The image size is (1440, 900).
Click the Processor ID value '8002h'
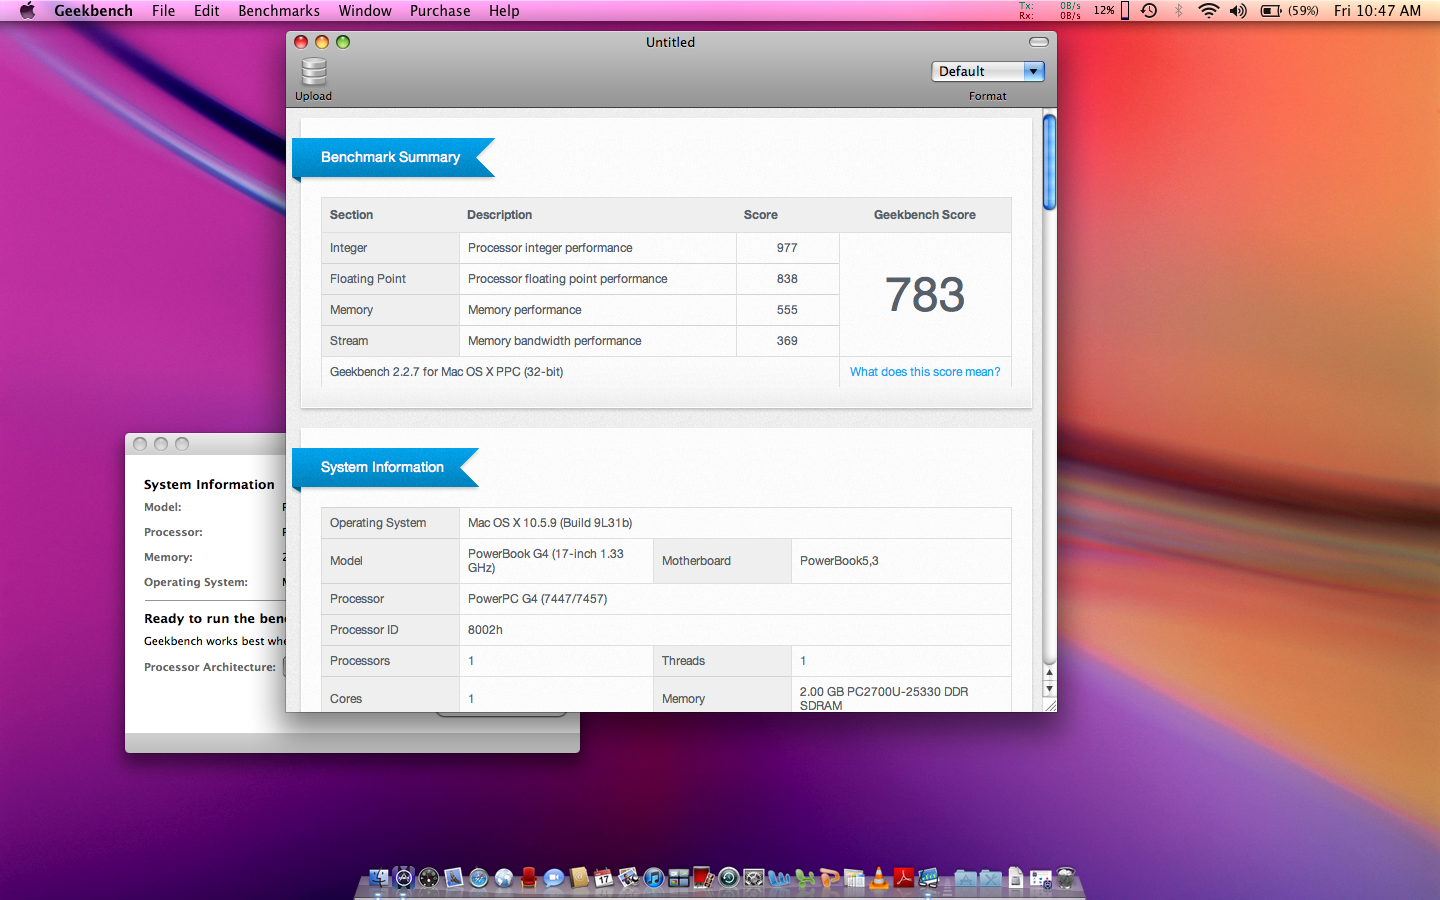click(485, 630)
